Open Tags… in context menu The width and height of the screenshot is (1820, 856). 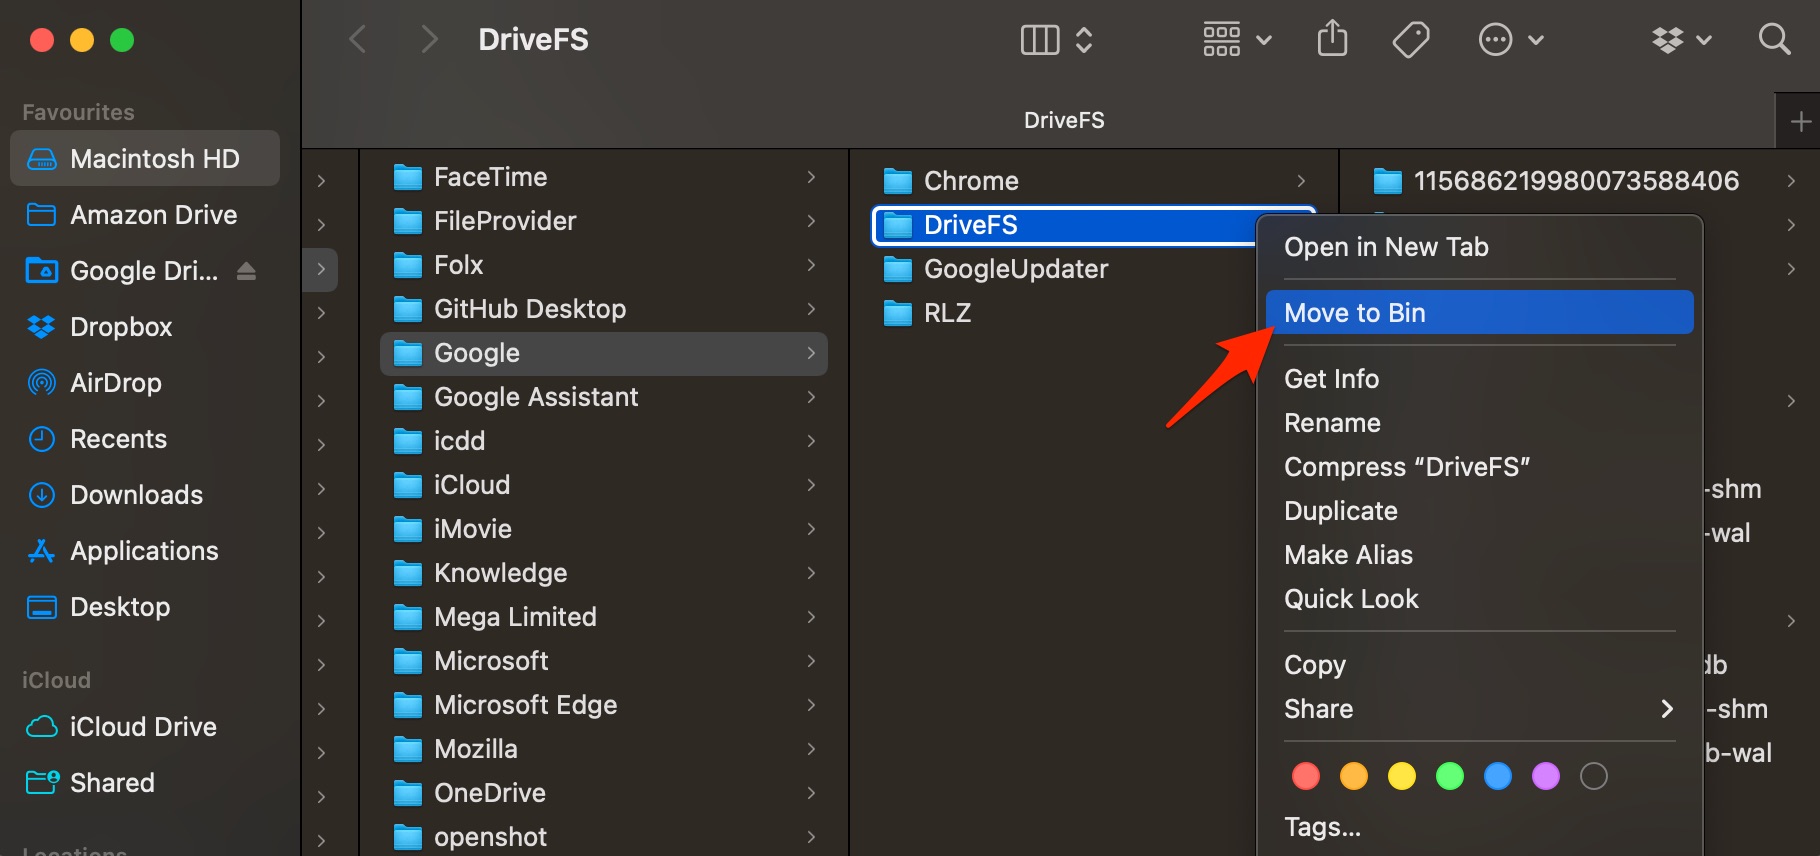click(1479, 827)
